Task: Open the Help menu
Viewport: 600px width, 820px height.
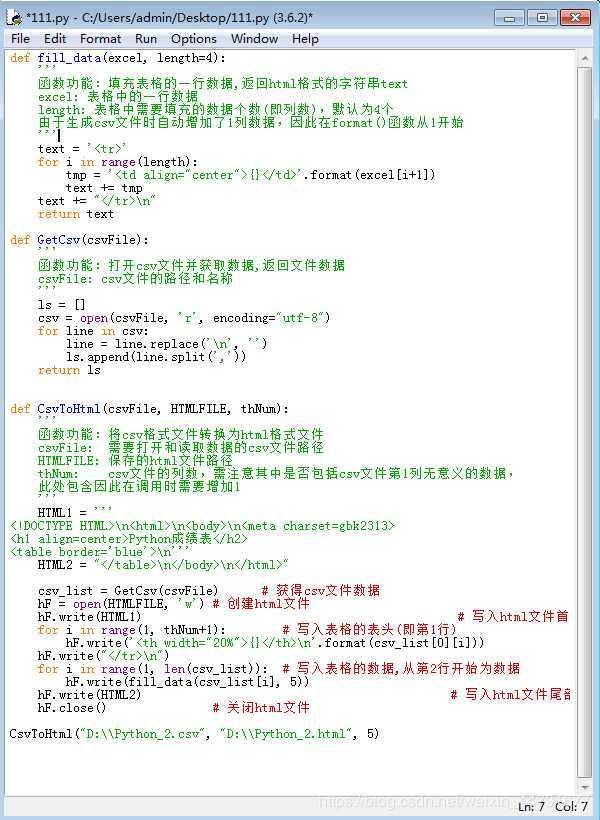Action: tap(305, 39)
